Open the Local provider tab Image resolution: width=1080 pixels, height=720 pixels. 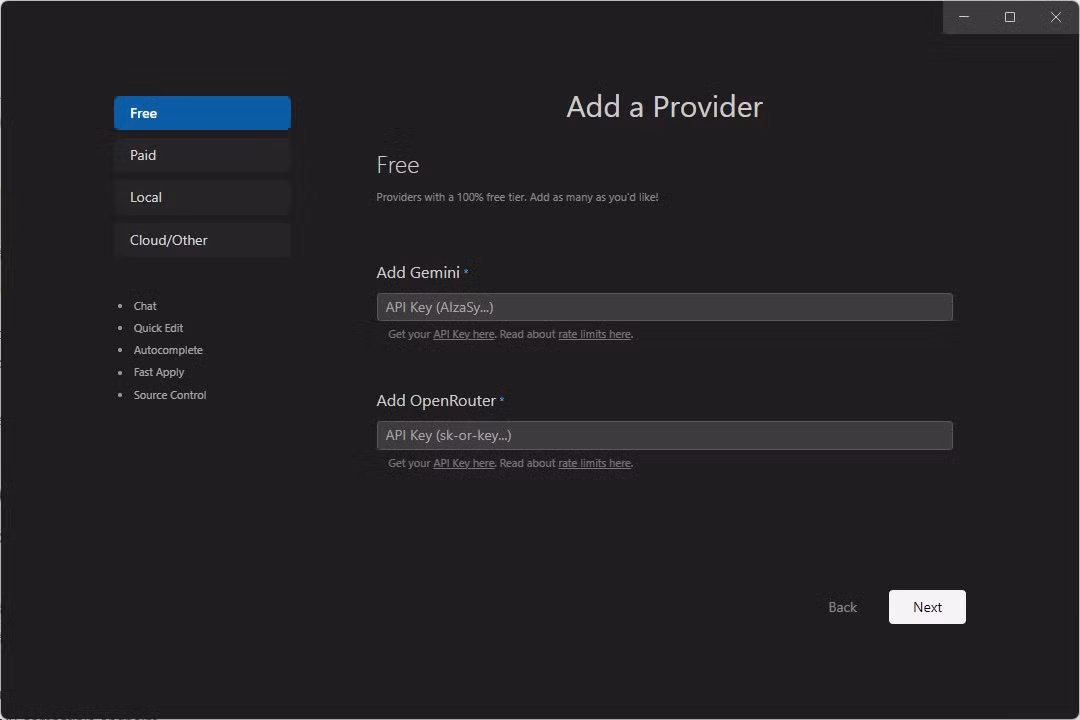(202, 197)
